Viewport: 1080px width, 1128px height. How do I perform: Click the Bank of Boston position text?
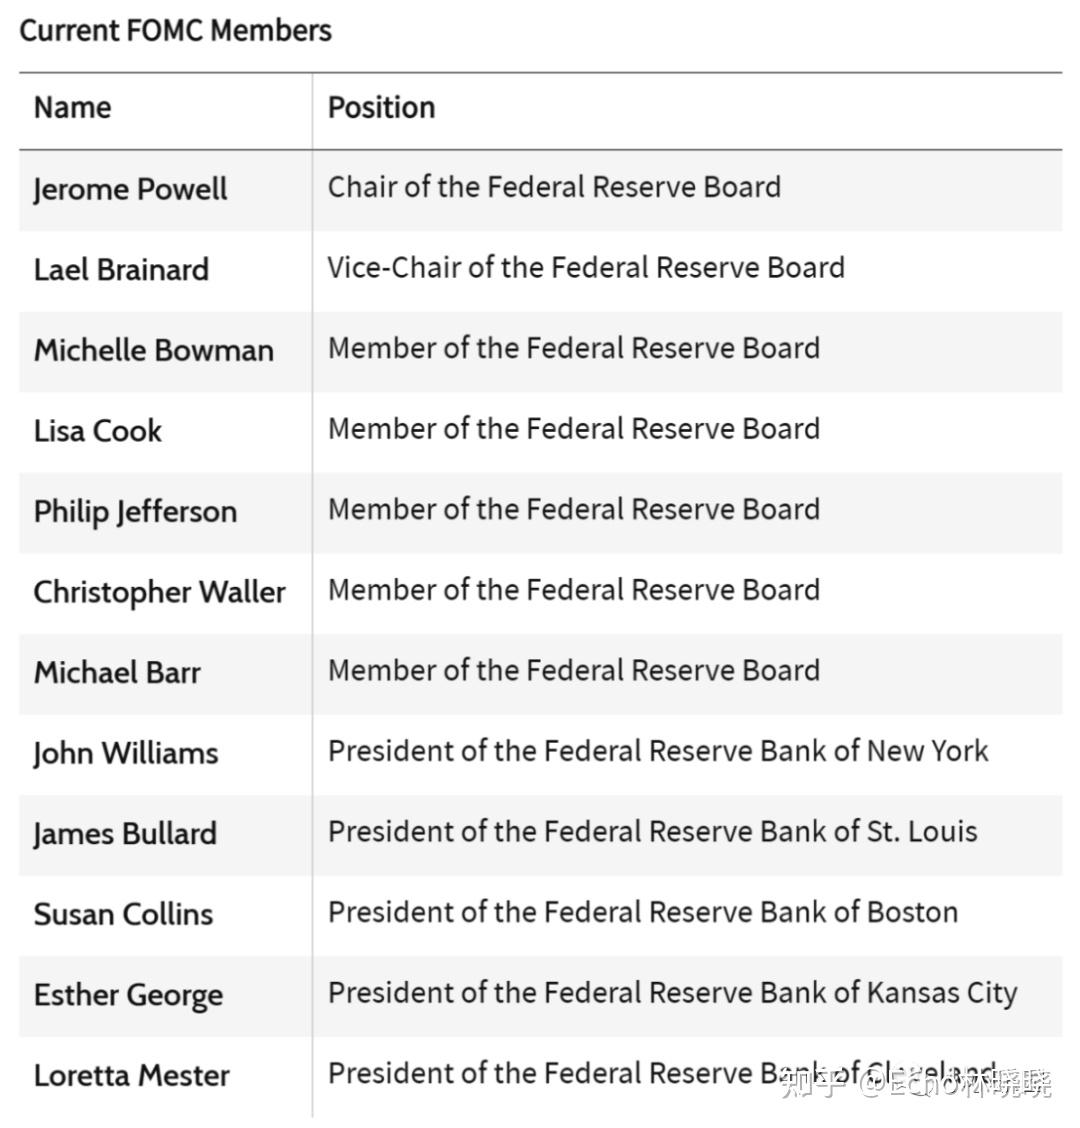pos(642,912)
